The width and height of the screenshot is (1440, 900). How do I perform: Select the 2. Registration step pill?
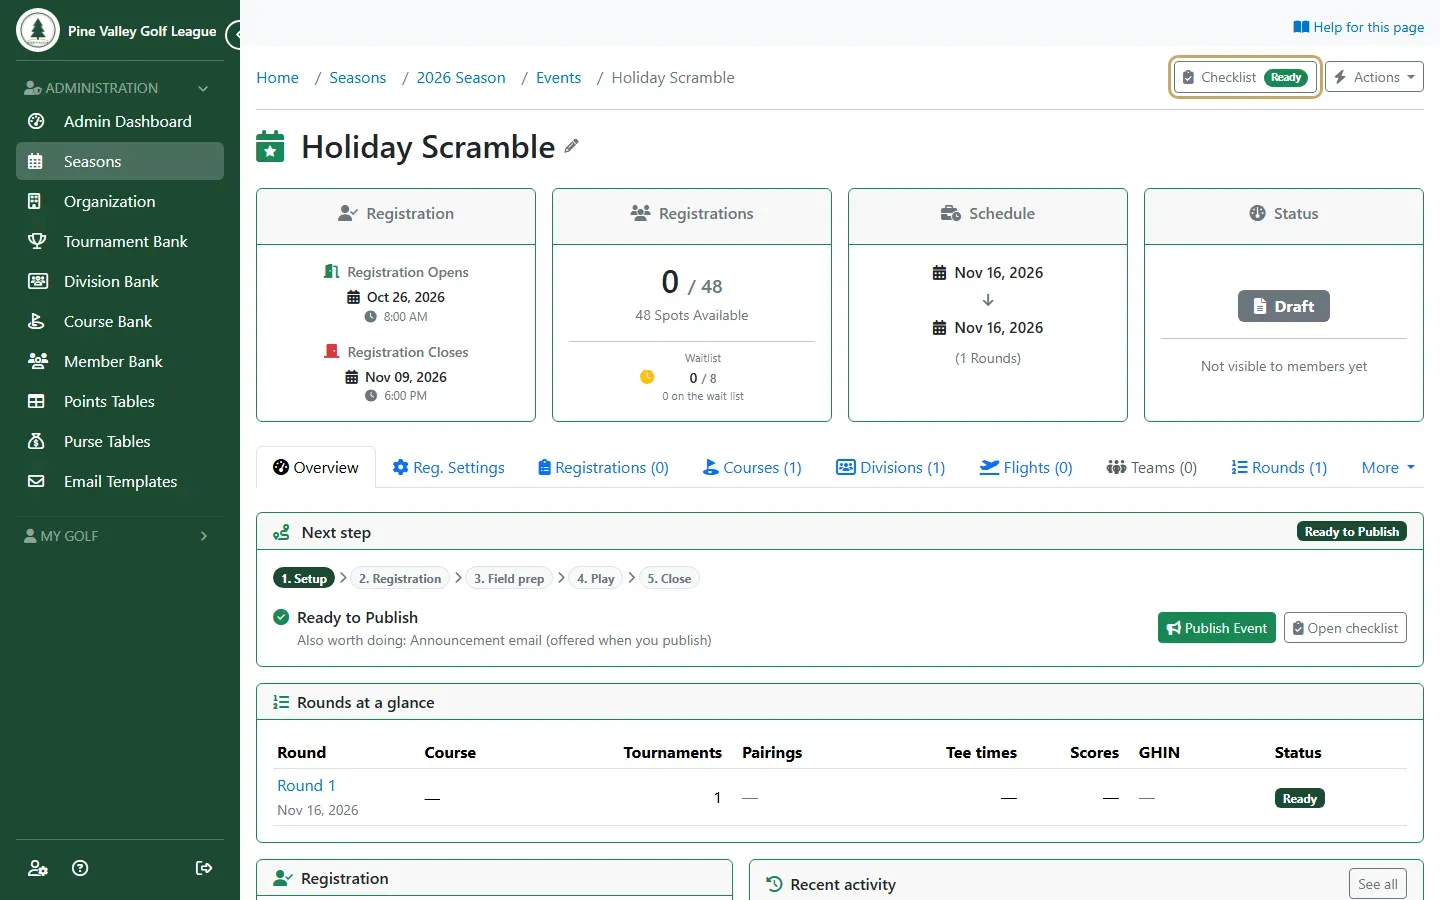pyautogui.click(x=400, y=578)
